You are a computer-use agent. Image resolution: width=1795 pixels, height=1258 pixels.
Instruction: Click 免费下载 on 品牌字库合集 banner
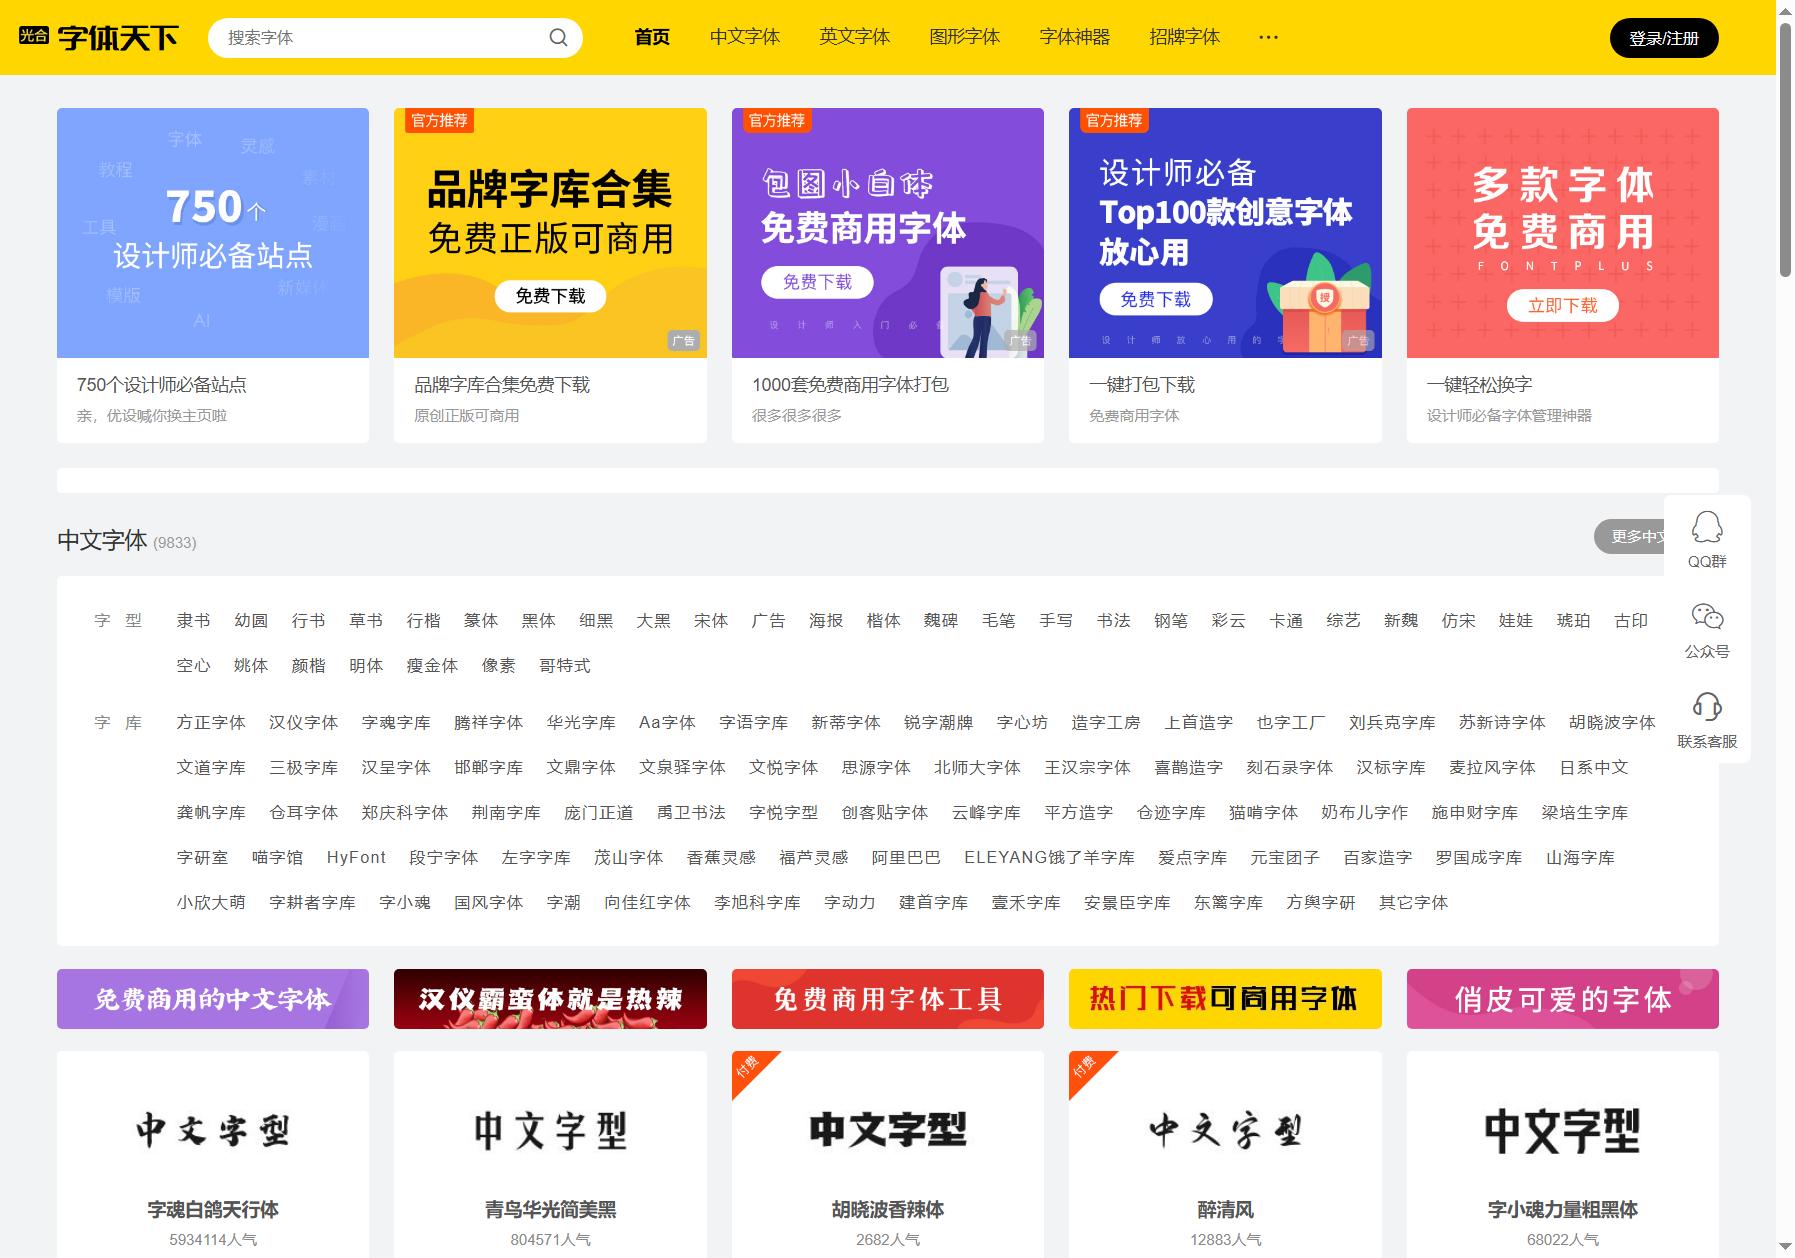click(x=550, y=296)
